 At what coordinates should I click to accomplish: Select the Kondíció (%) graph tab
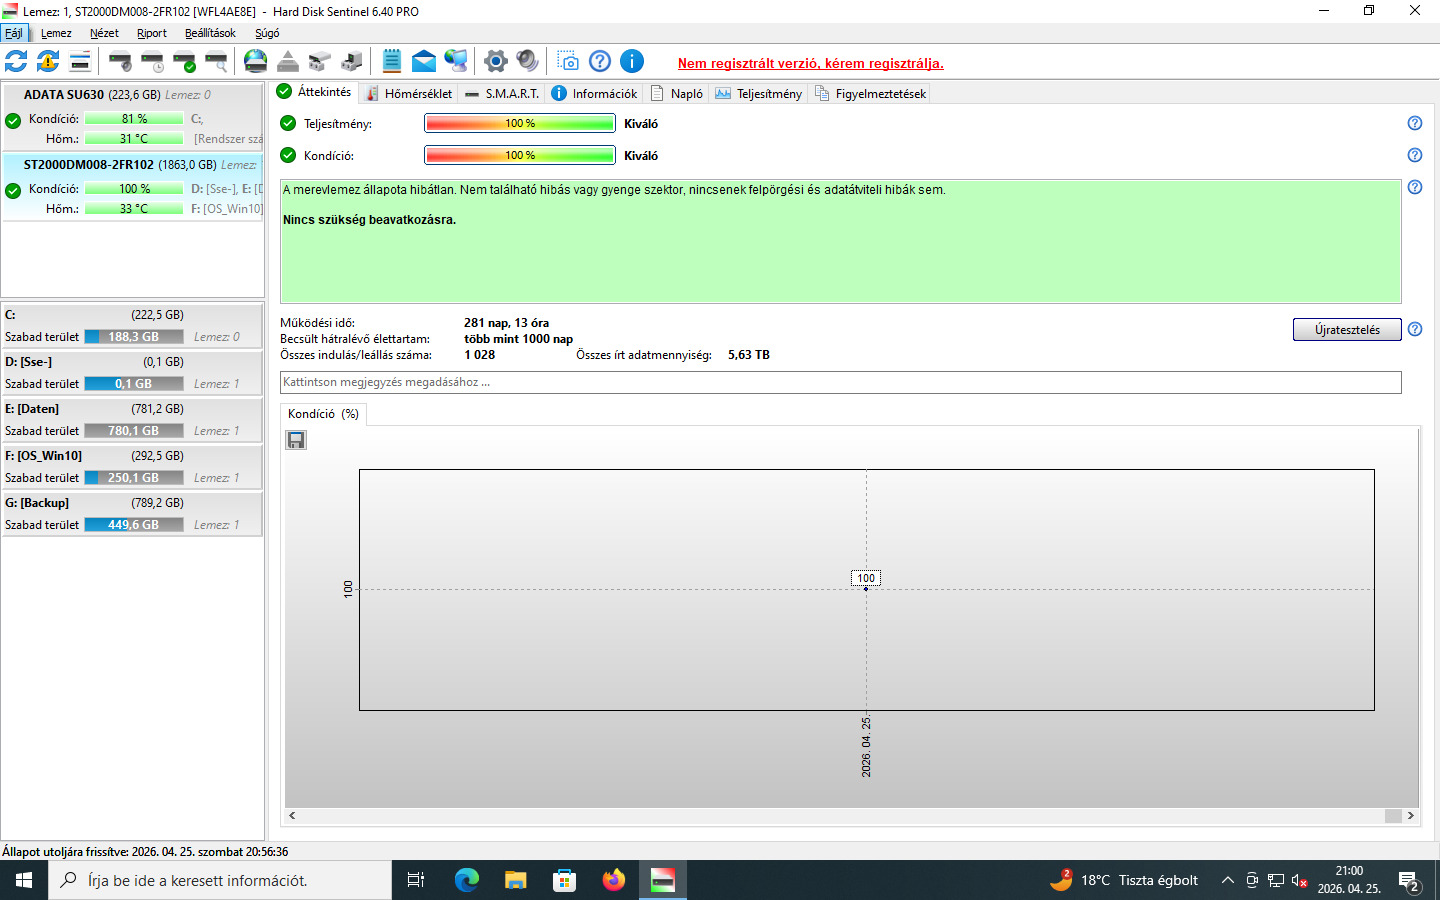point(323,414)
